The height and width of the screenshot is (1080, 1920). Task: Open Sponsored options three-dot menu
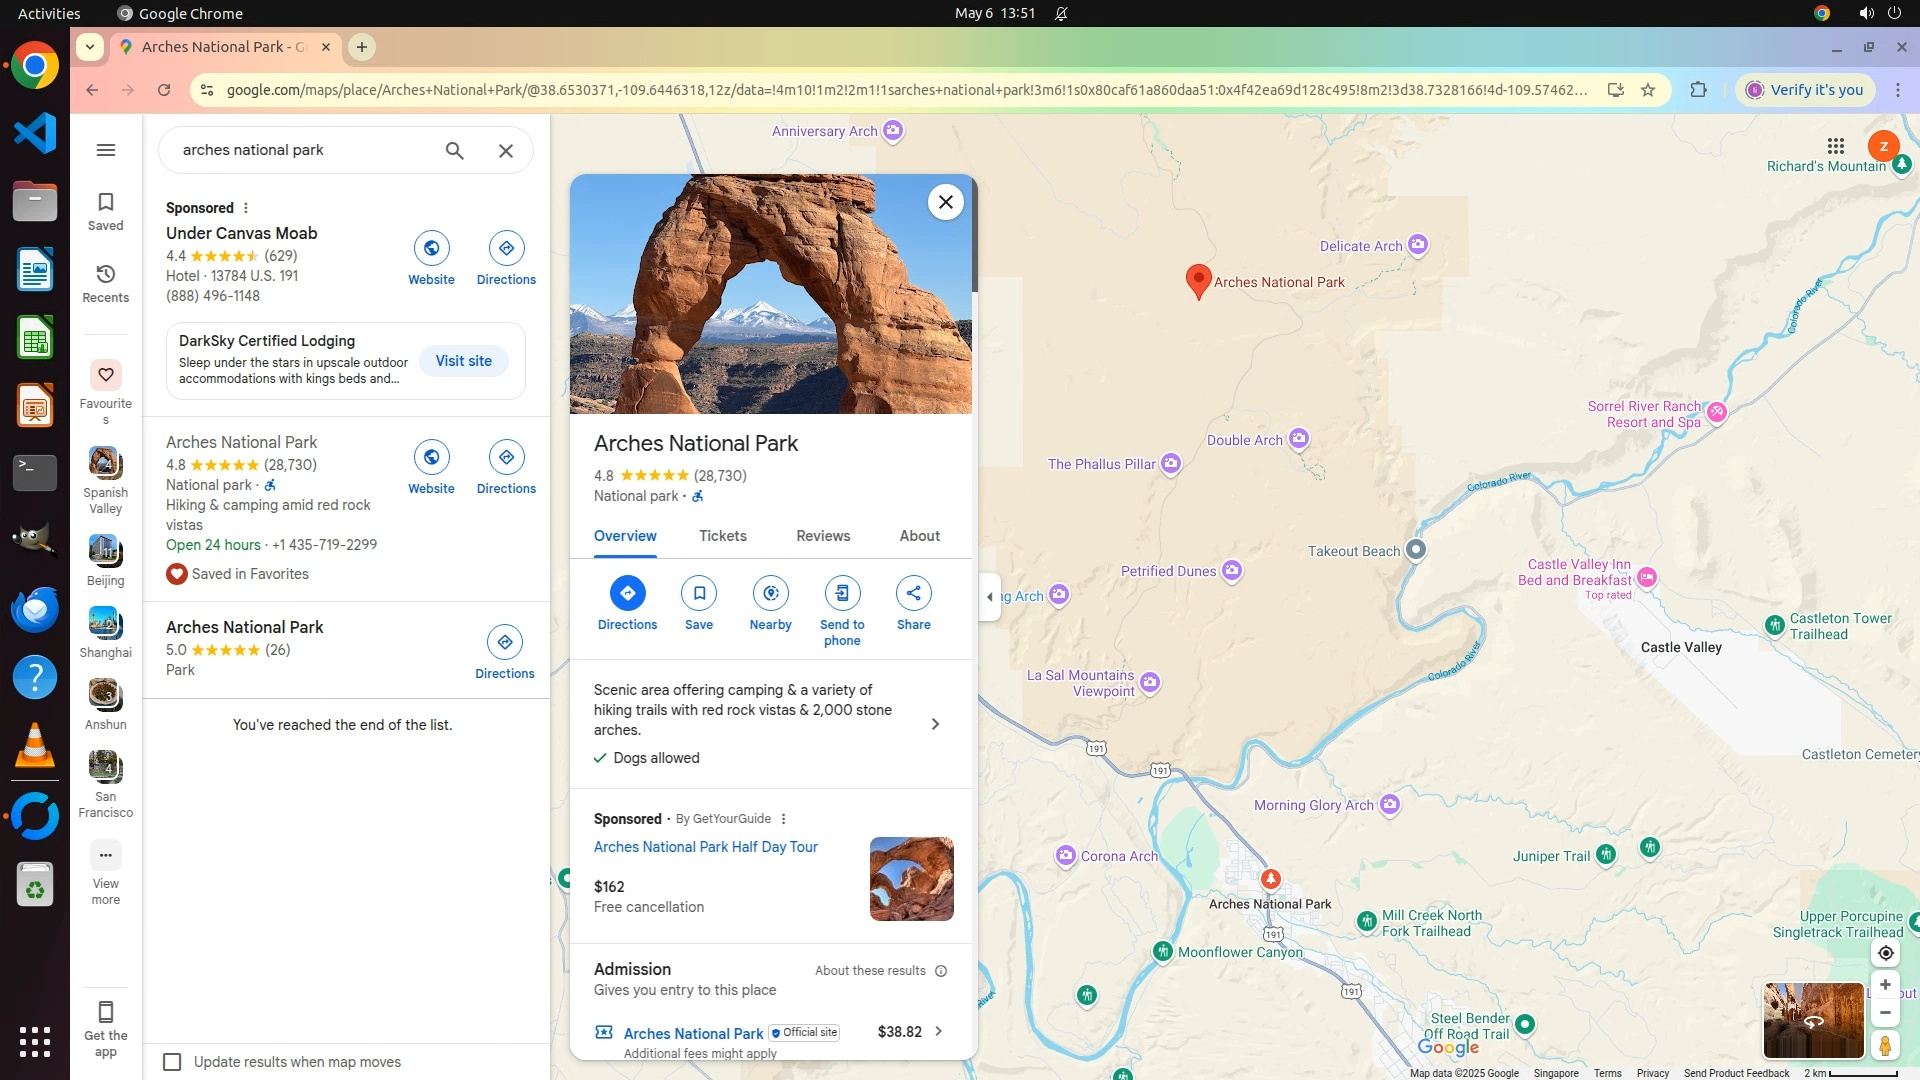(x=246, y=208)
